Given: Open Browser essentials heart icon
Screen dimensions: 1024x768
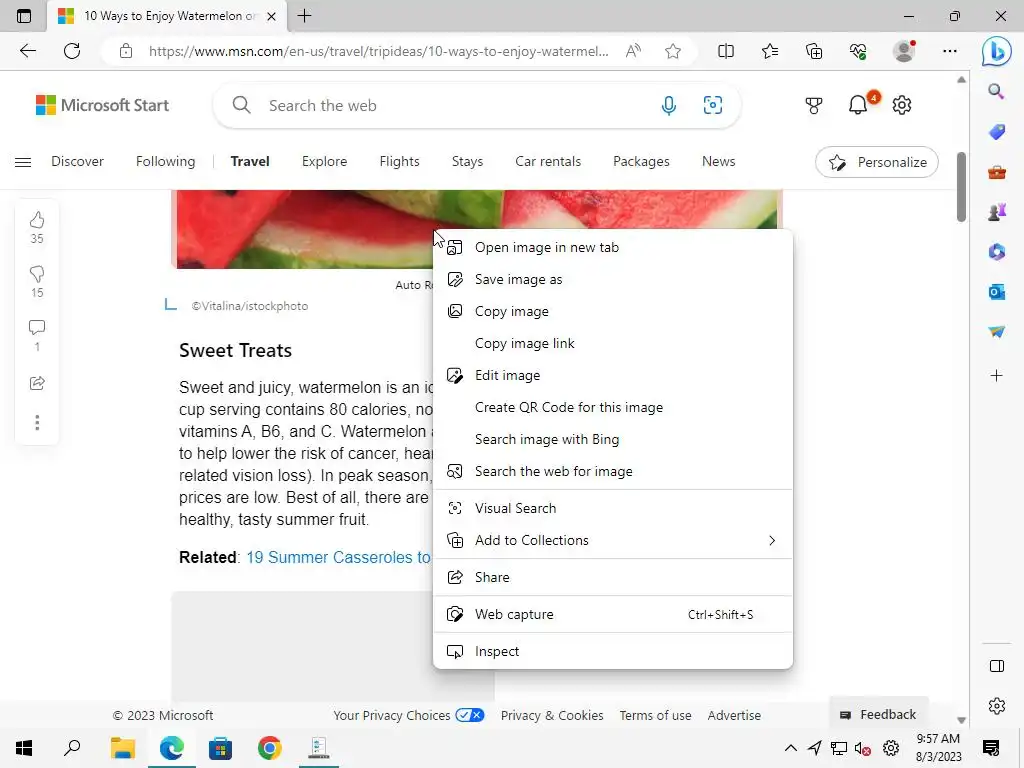Looking at the screenshot, I should pos(858,51).
